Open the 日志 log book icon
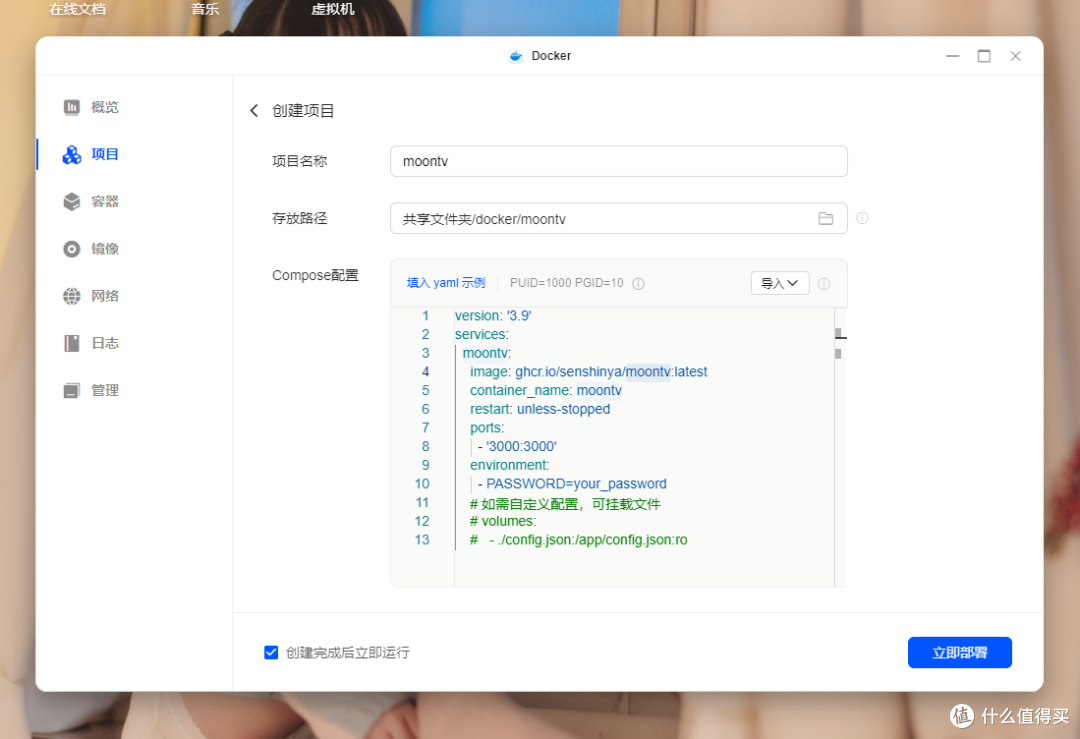 [x=72, y=343]
